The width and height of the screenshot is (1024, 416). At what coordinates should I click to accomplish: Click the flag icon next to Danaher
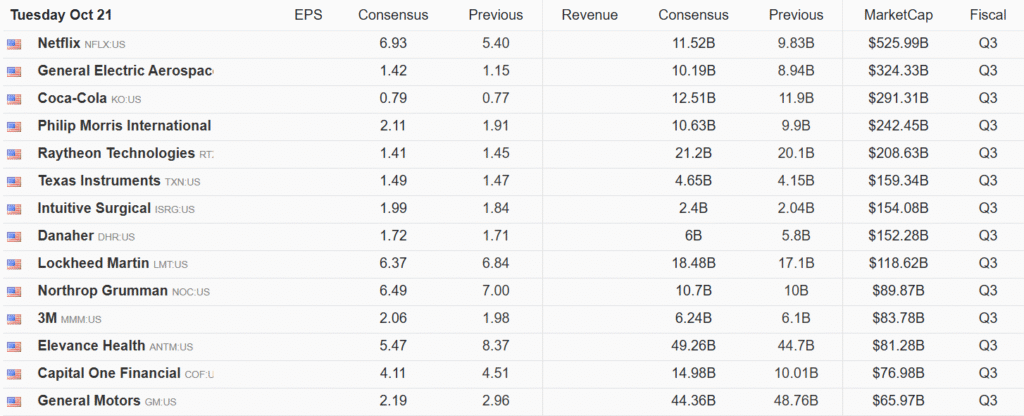click(14, 237)
